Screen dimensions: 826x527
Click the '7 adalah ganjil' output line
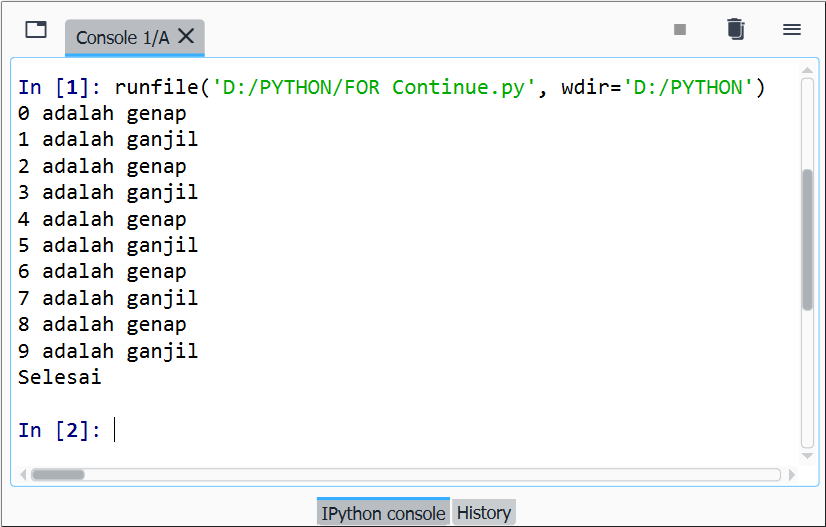(108, 298)
